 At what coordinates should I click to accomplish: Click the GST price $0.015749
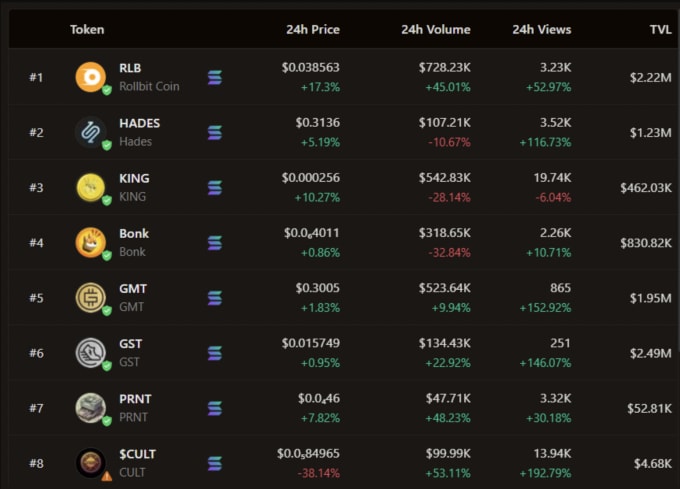311,343
